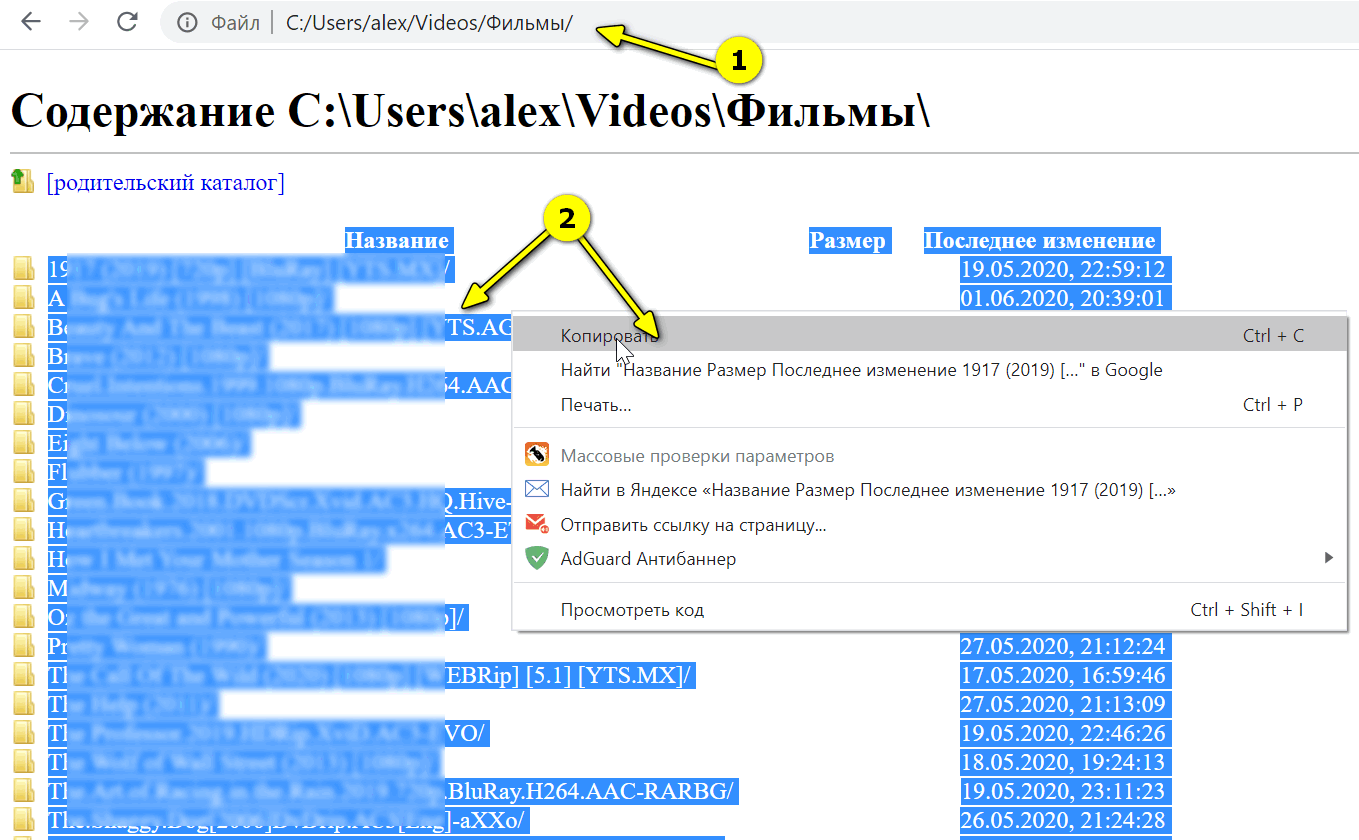The image size is (1359, 840).
Task: Open the folder ending "-aXXo/"
Action: point(287,821)
